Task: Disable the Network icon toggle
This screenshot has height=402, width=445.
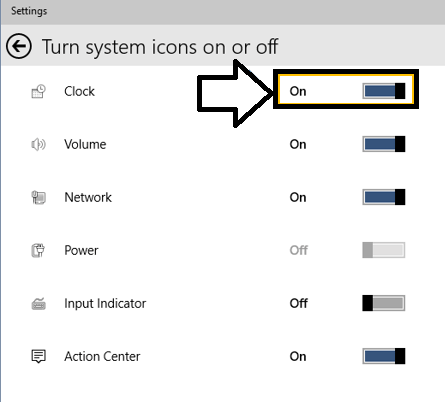Action: coord(384,197)
